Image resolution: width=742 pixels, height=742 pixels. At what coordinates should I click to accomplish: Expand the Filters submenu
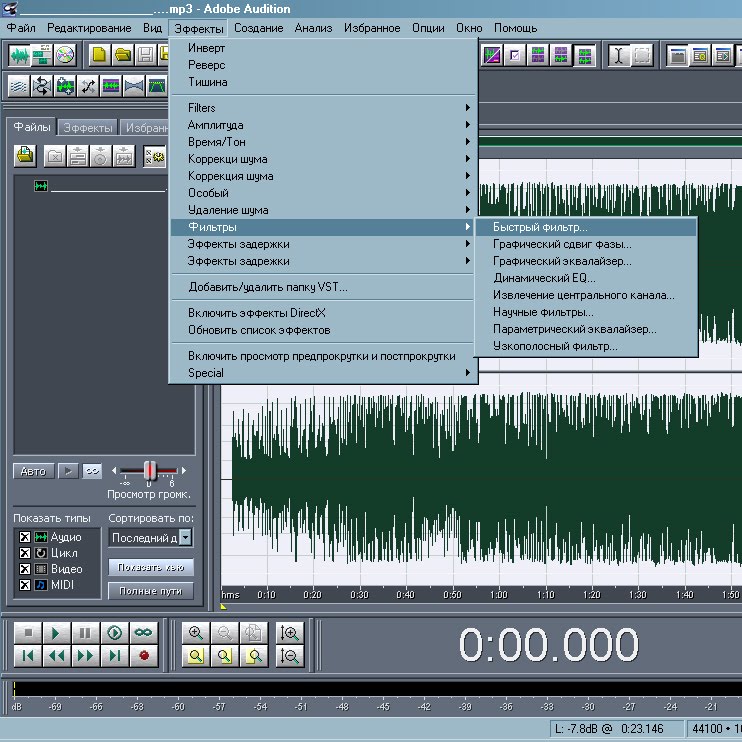click(323, 108)
